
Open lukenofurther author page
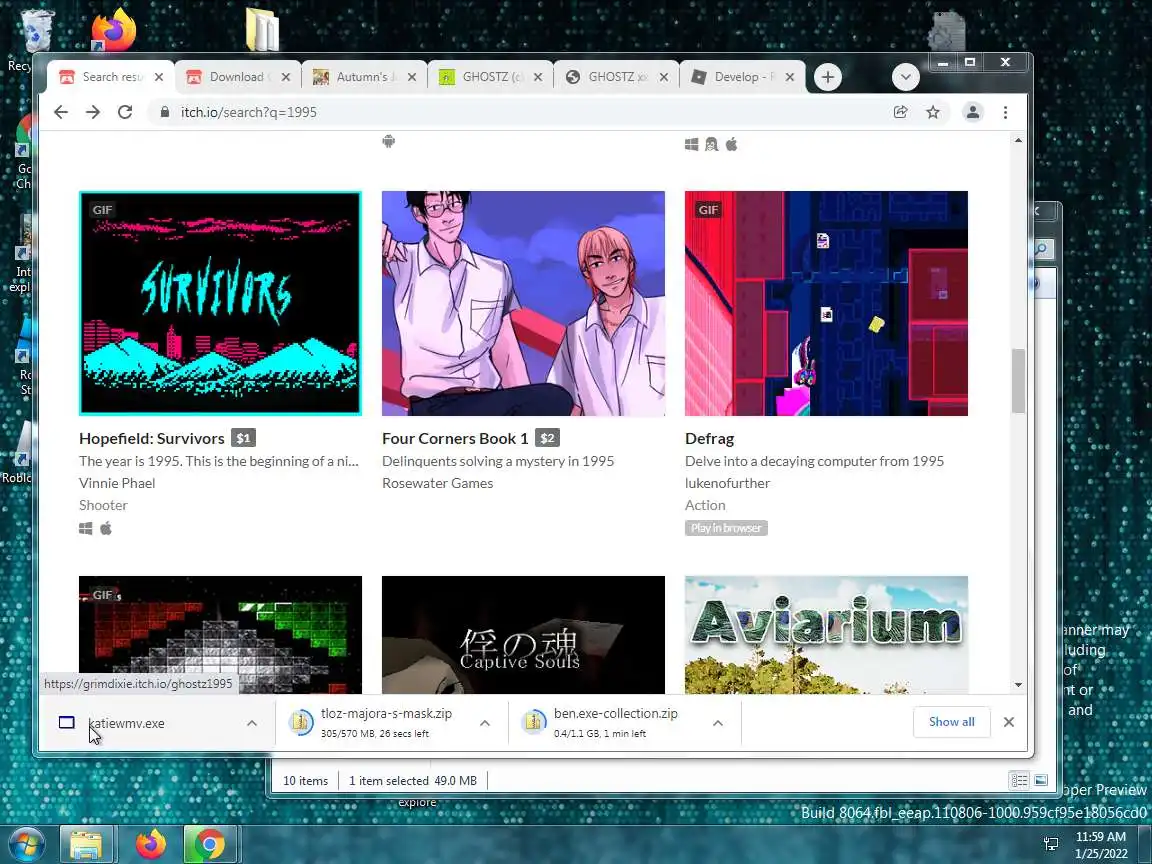click(x=727, y=483)
